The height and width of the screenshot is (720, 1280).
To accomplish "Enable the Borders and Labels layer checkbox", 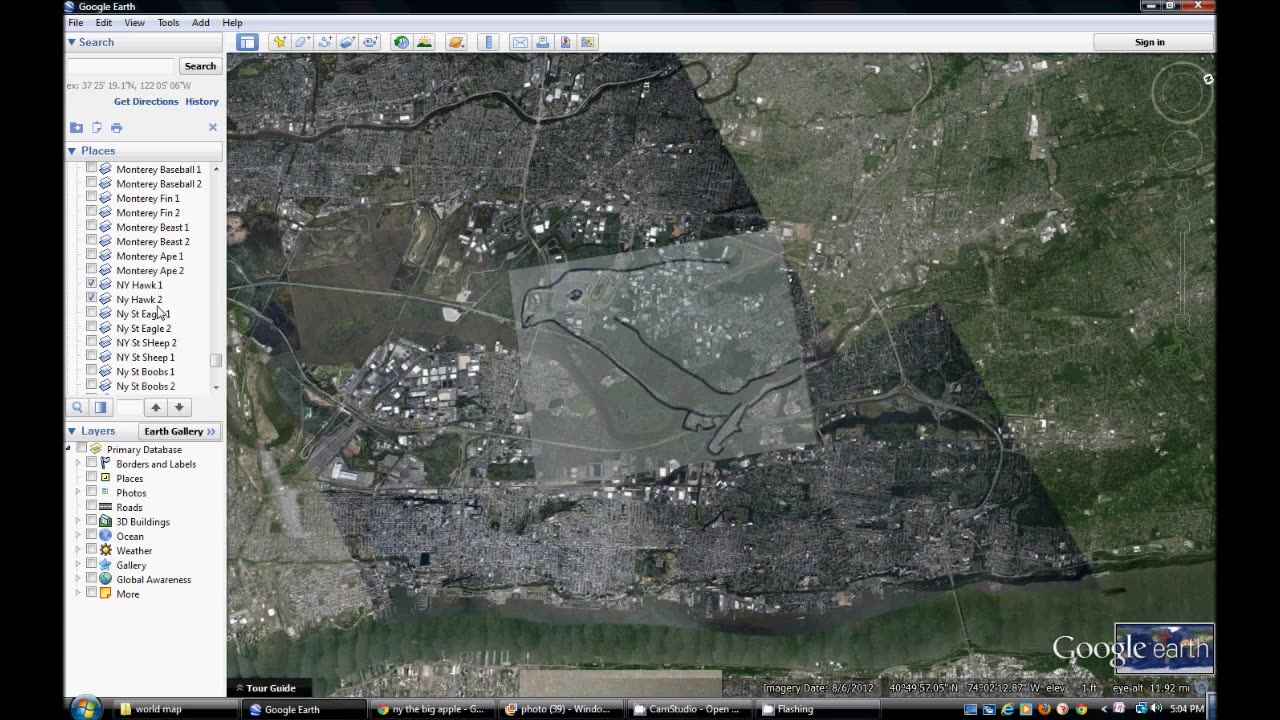I will pos(92,463).
